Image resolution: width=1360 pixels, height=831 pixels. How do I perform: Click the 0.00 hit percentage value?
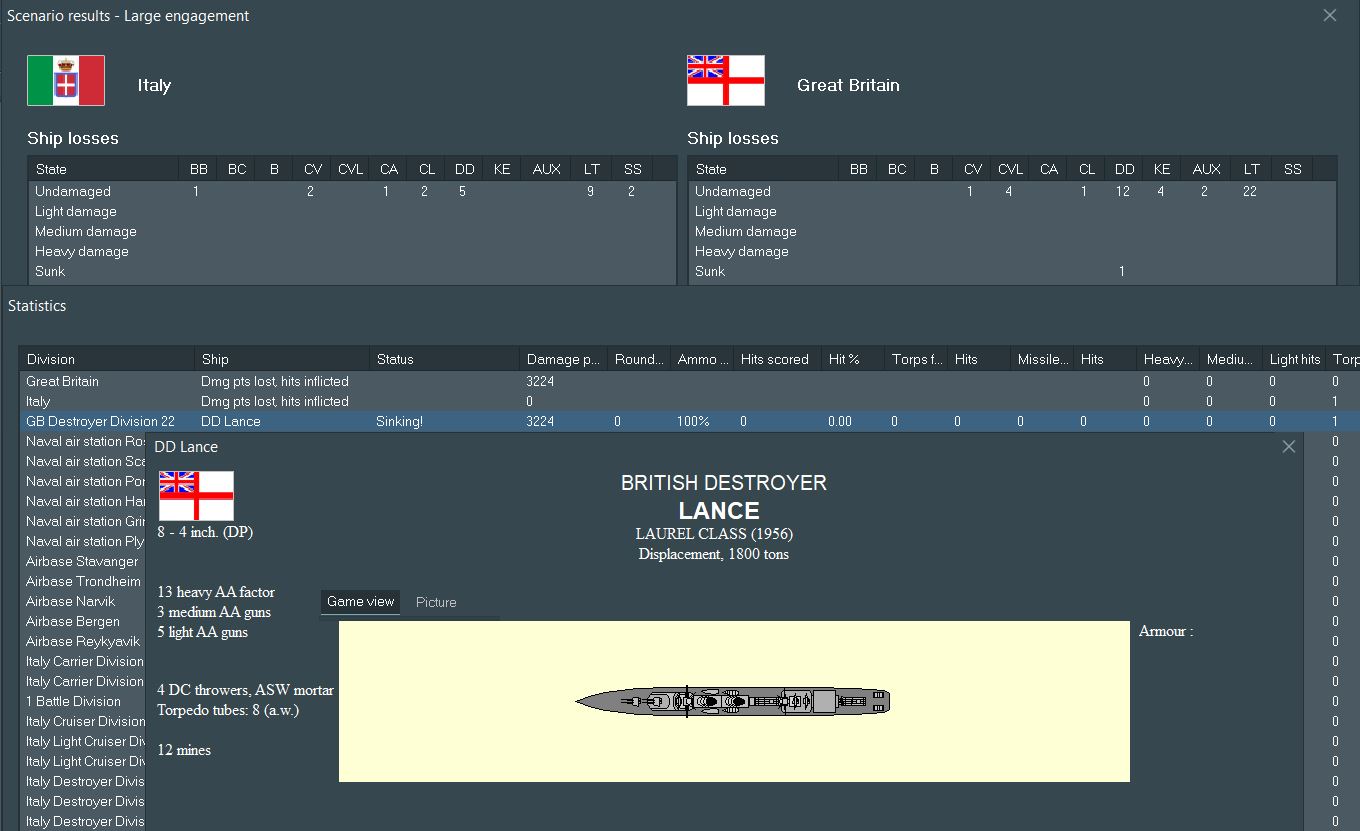(840, 421)
